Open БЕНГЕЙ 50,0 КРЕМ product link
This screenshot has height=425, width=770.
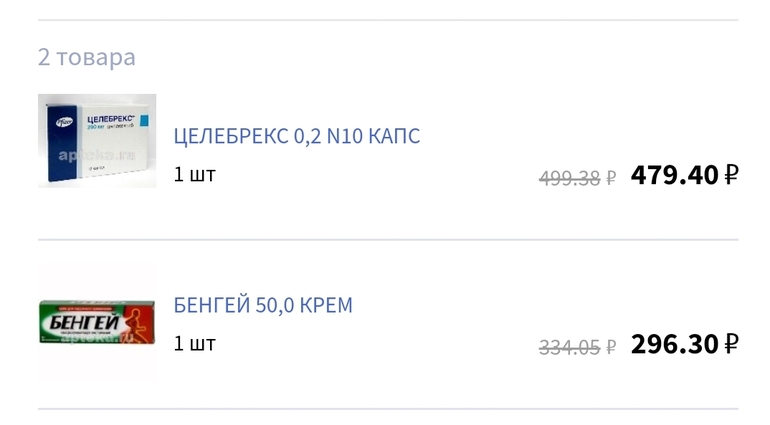[x=263, y=305]
